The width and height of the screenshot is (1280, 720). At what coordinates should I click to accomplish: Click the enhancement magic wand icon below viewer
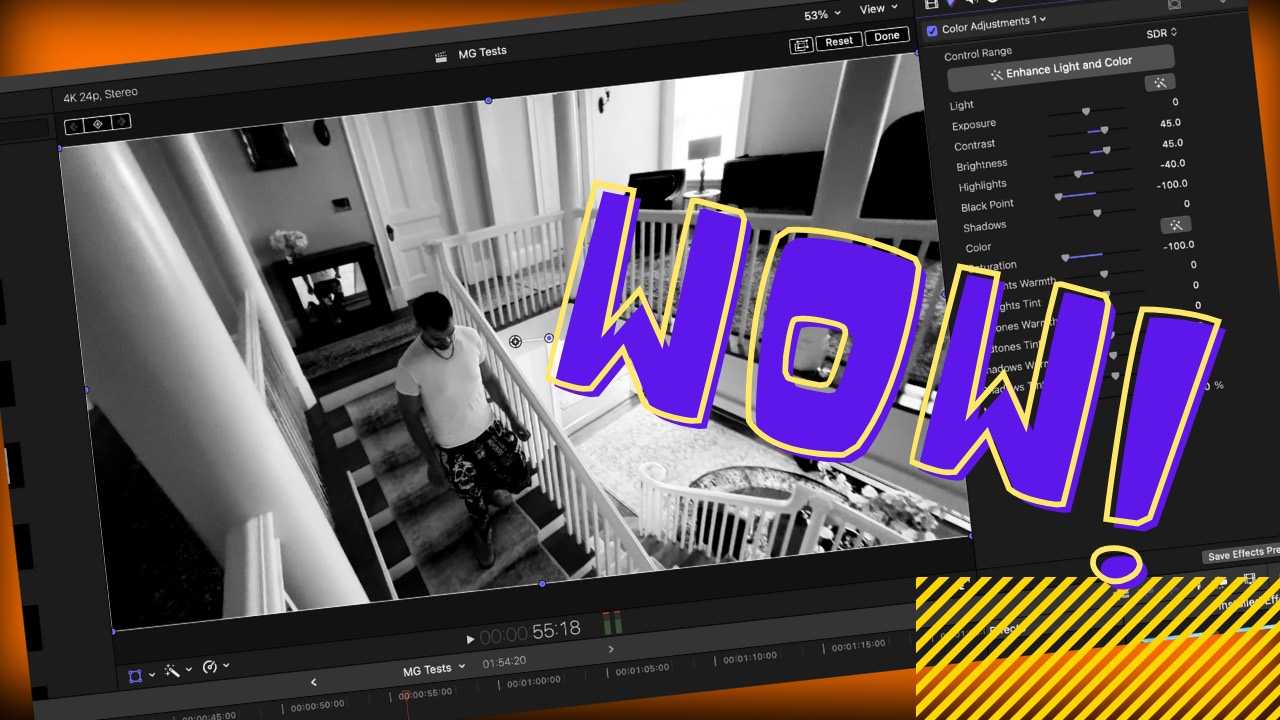coord(171,671)
